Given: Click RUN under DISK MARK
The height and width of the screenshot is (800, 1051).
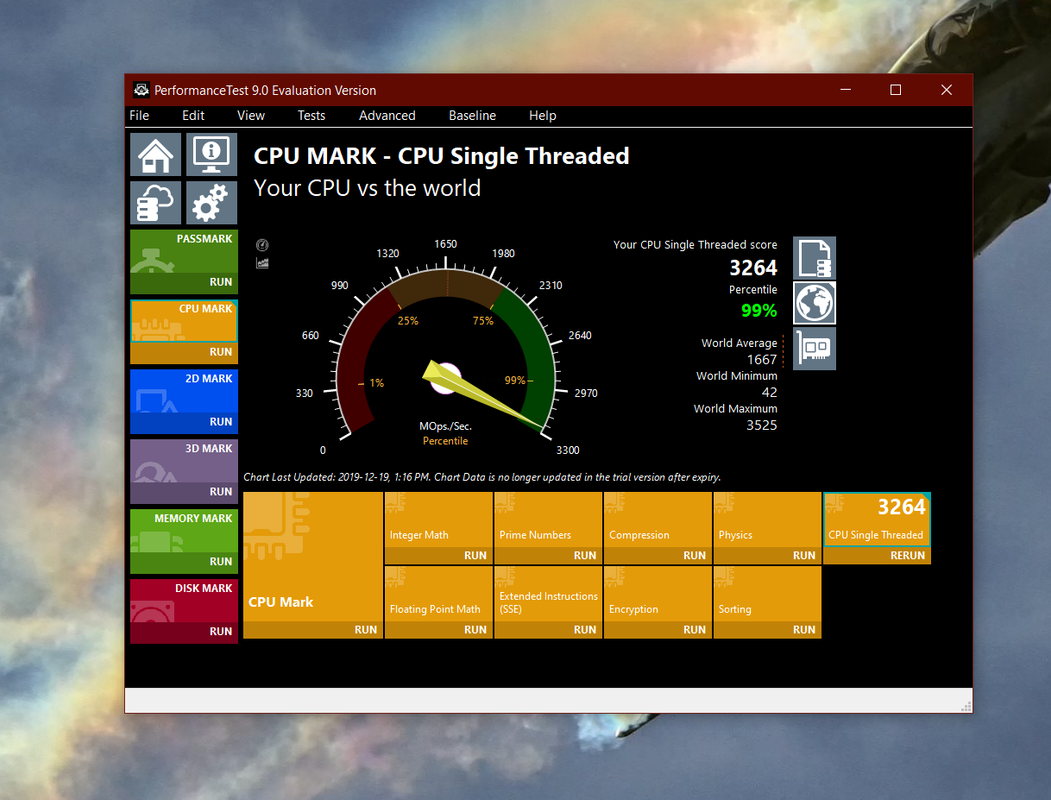Looking at the screenshot, I should point(184,632).
